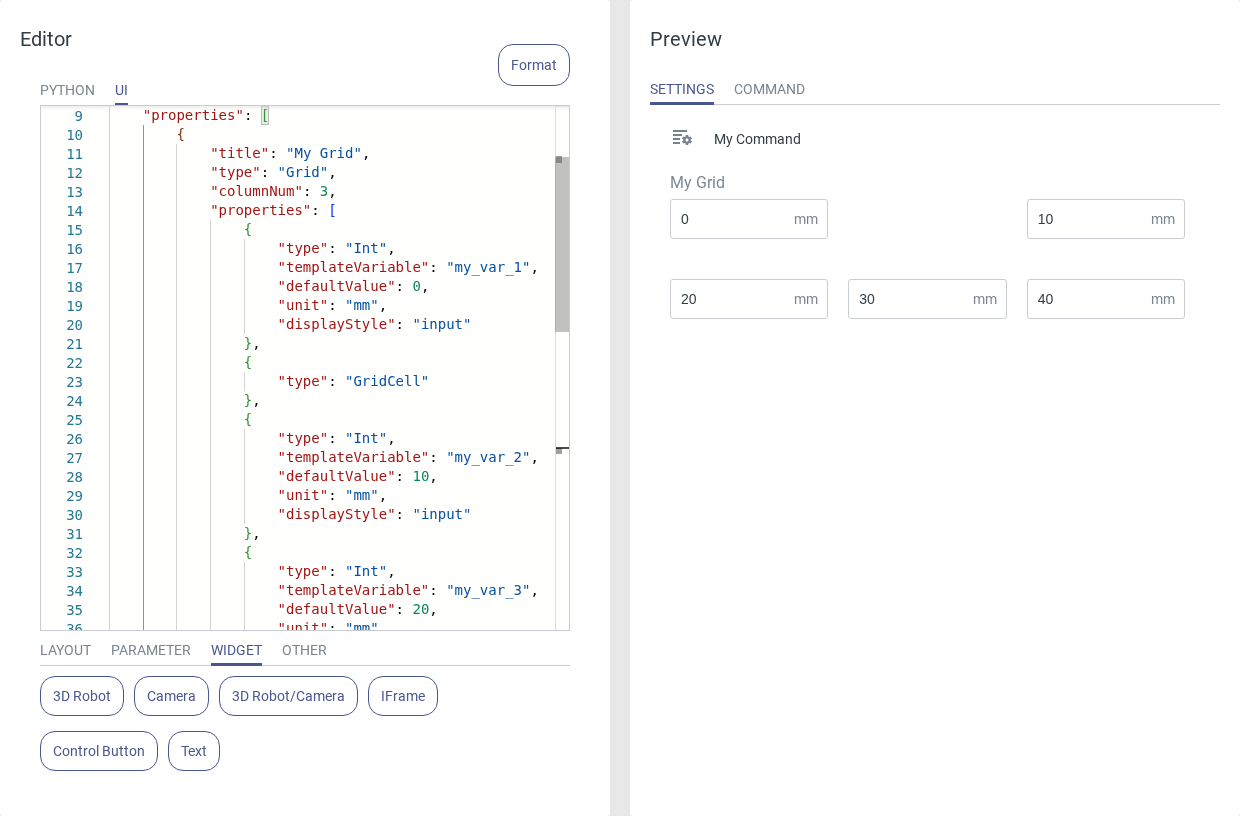Insert the Text widget
The width and height of the screenshot is (1240, 816).
(194, 751)
